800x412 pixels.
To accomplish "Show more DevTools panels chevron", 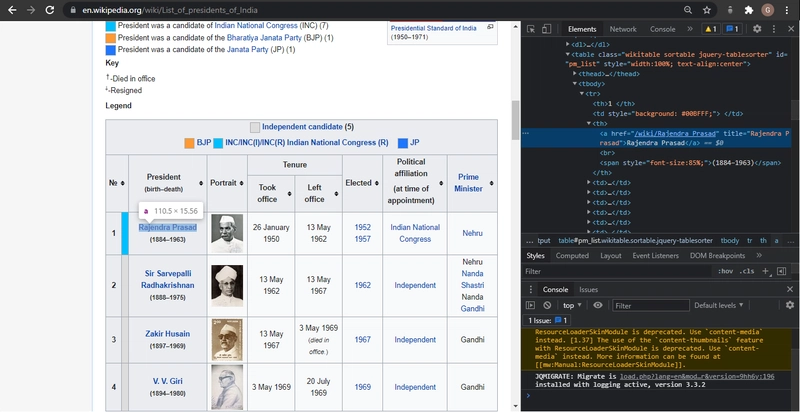I will tap(690, 29).
